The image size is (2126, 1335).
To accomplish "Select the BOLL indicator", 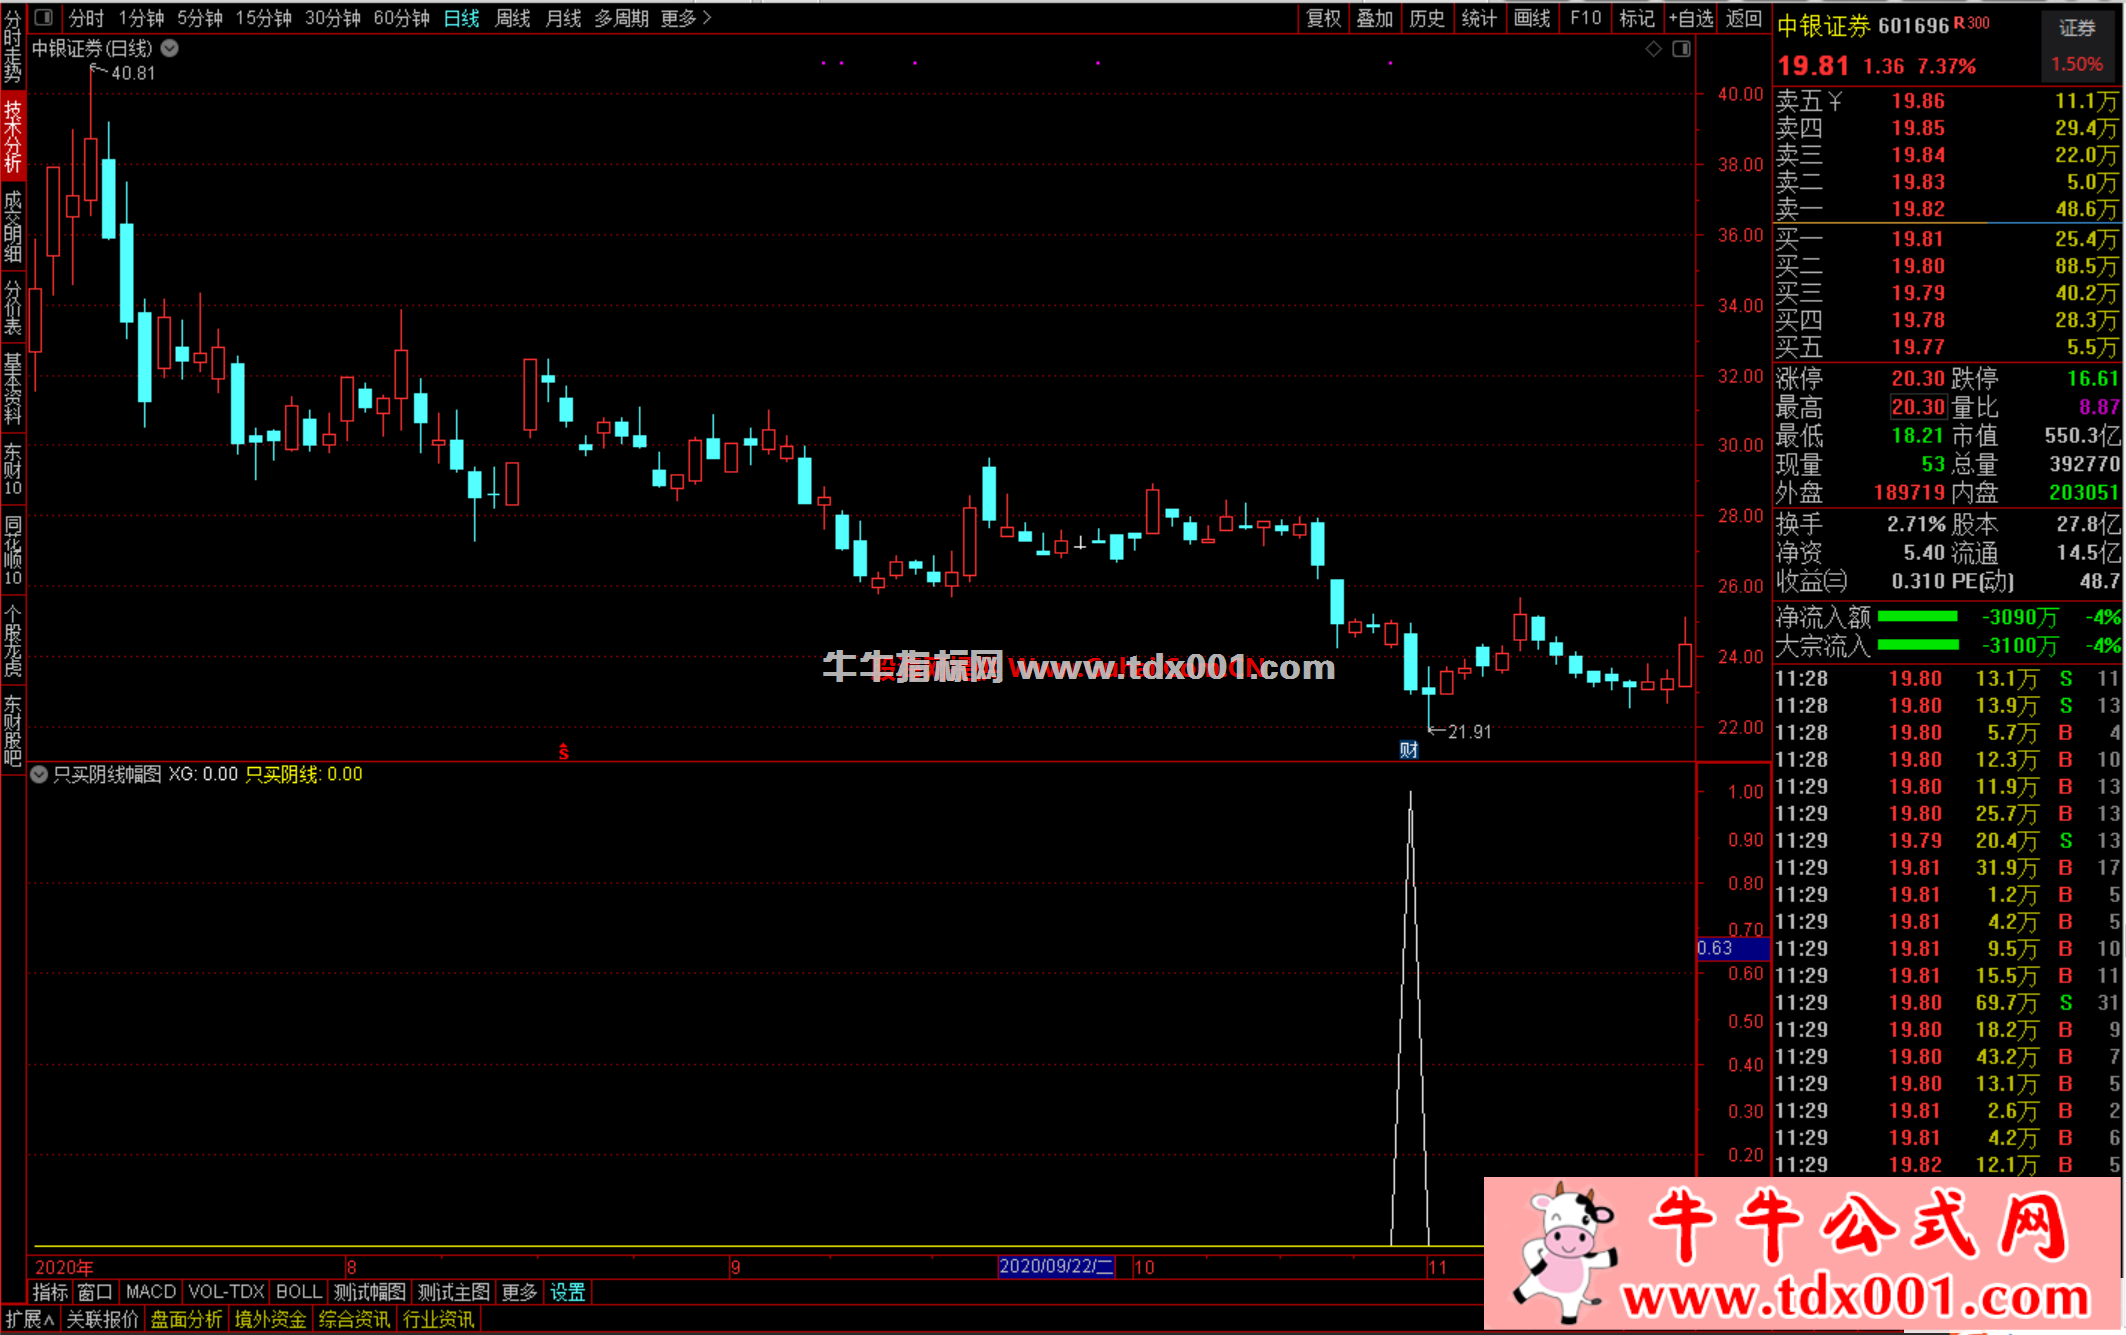I will coord(299,1292).
